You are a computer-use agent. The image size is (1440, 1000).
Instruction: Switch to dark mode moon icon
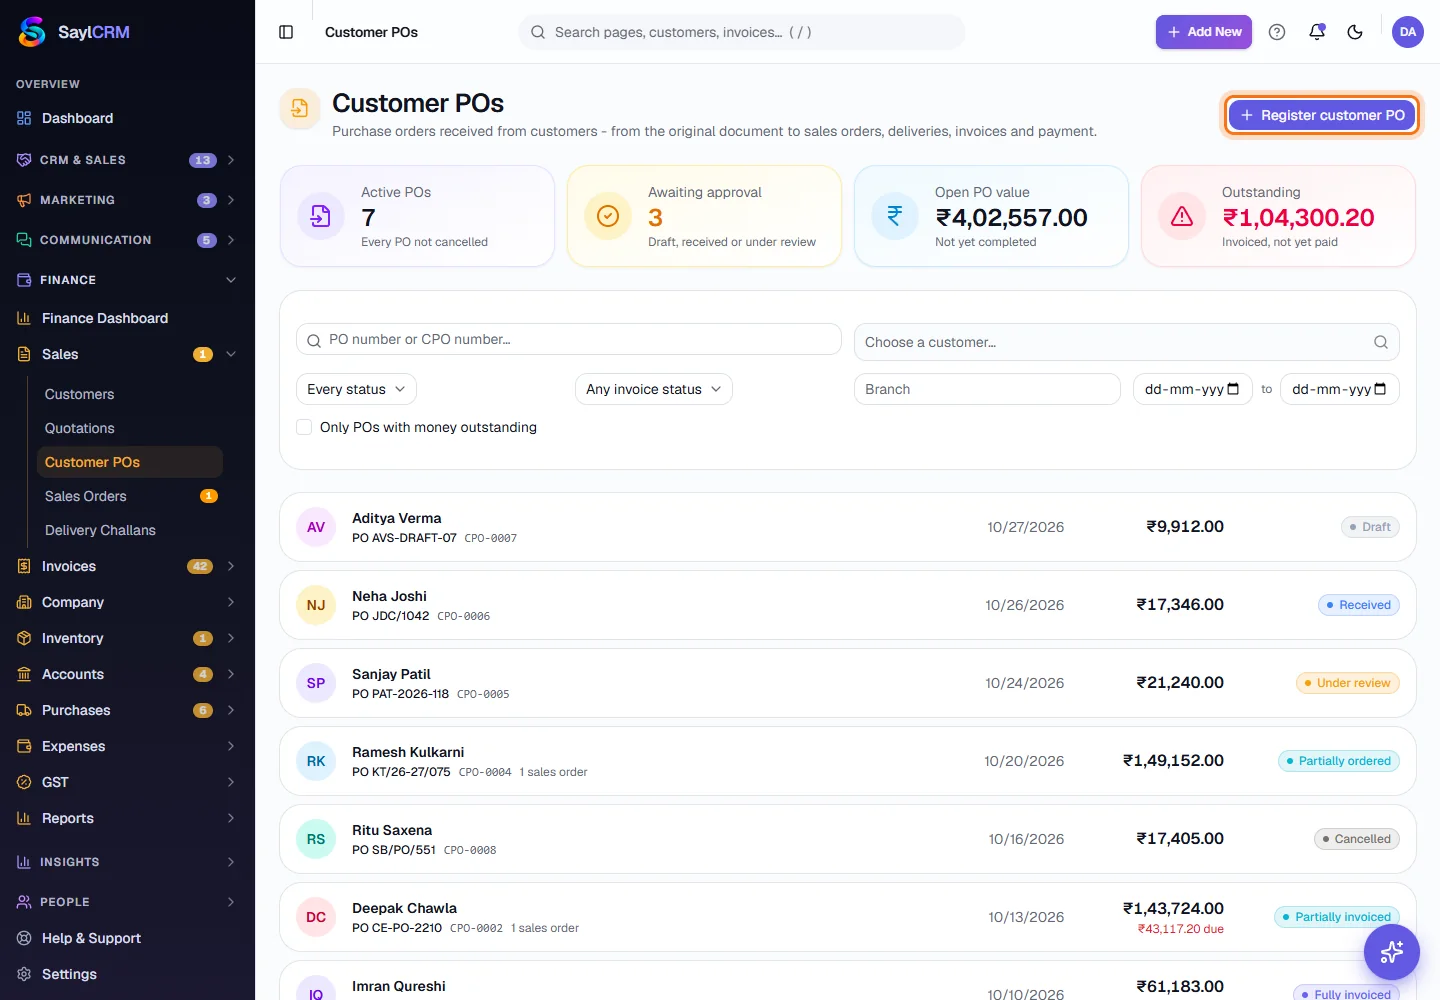(x=1355, y=32)
